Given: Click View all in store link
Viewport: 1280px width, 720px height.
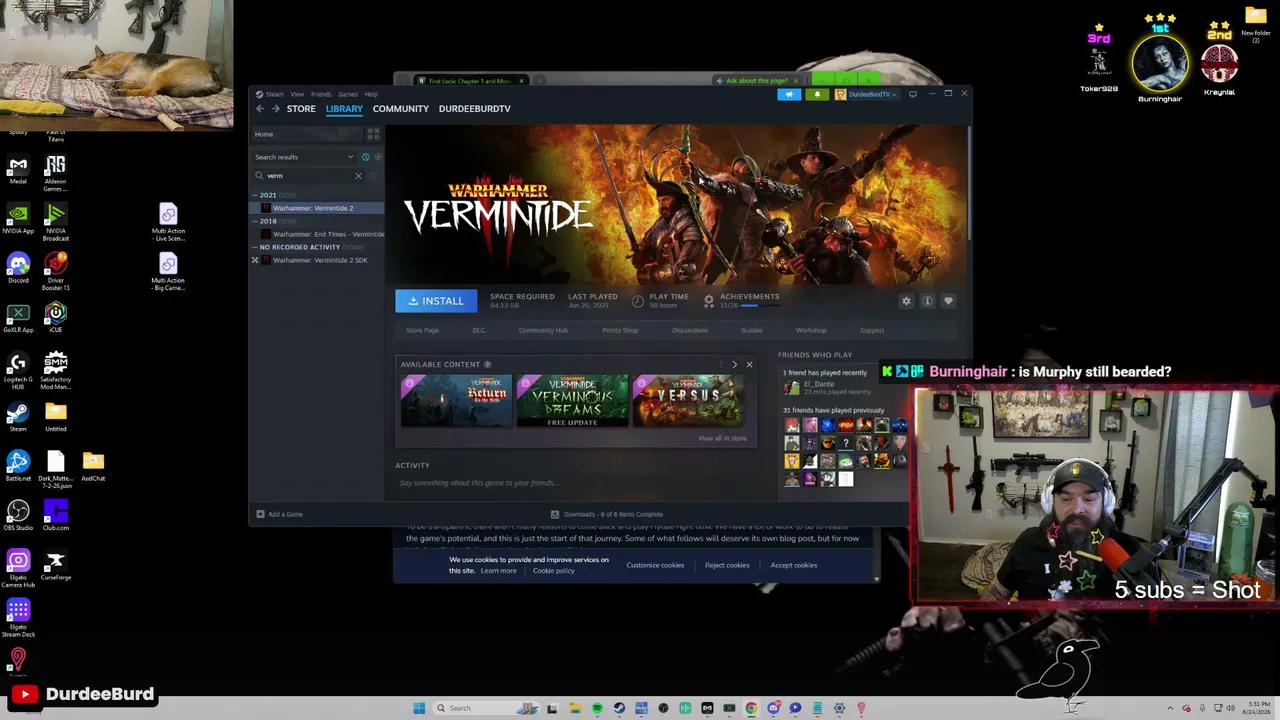Looking at the screenshot, I should pos(722,438).
